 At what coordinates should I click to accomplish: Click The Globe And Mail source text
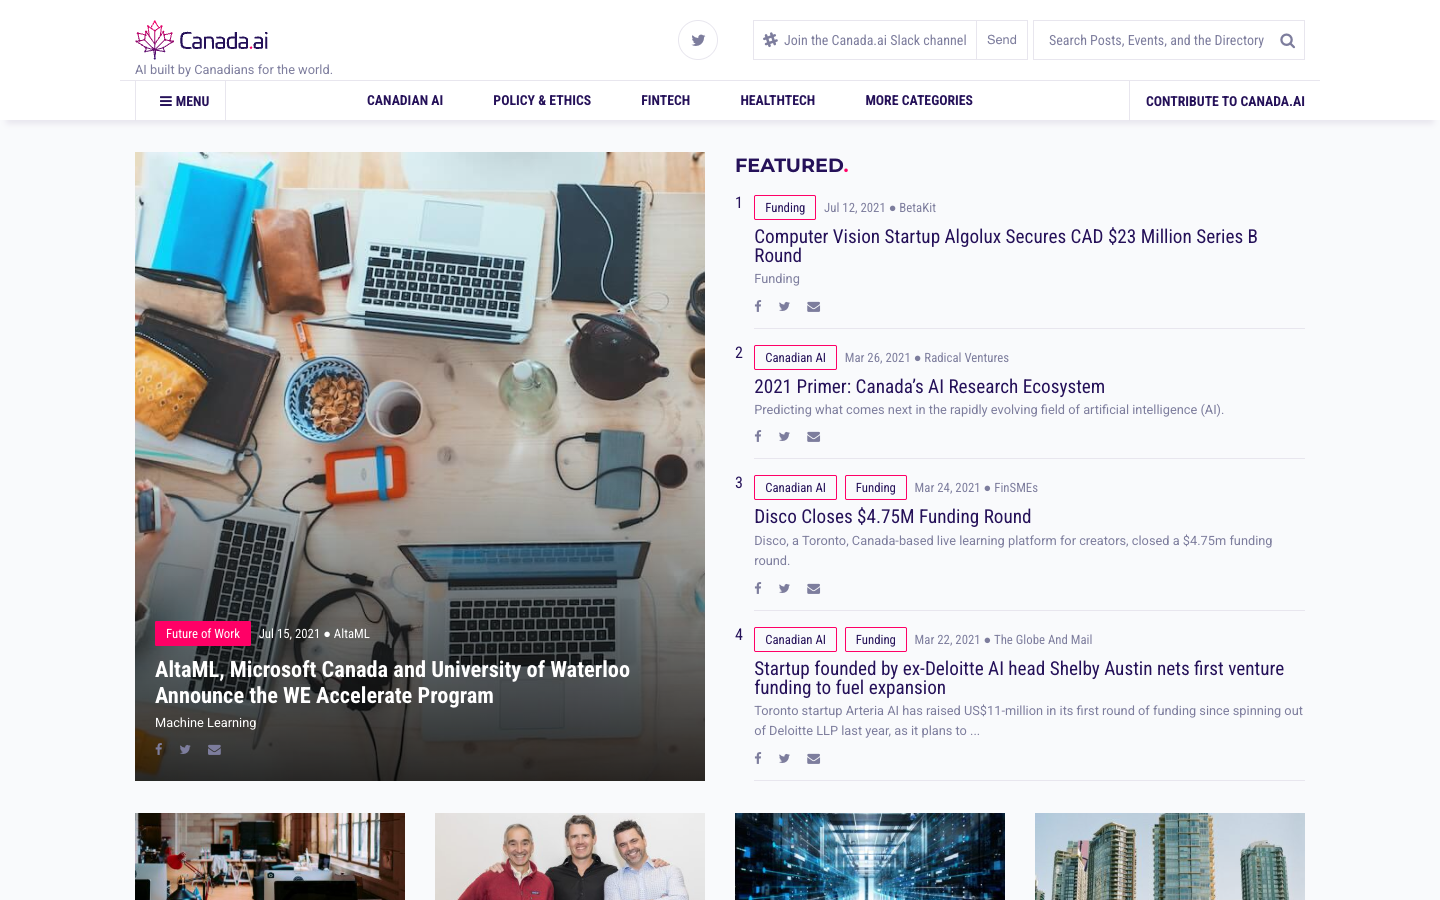tap(1043, 640)
